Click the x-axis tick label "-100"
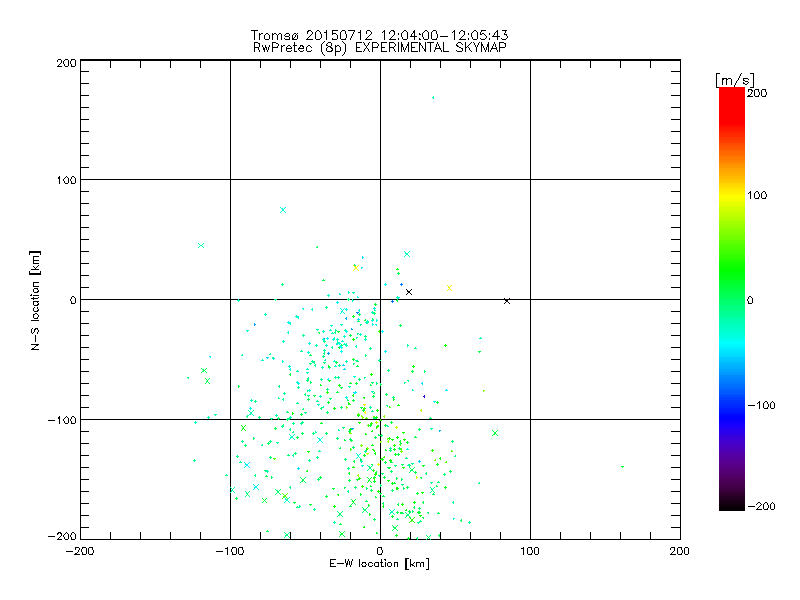800x600 pixels. point(230,552)
